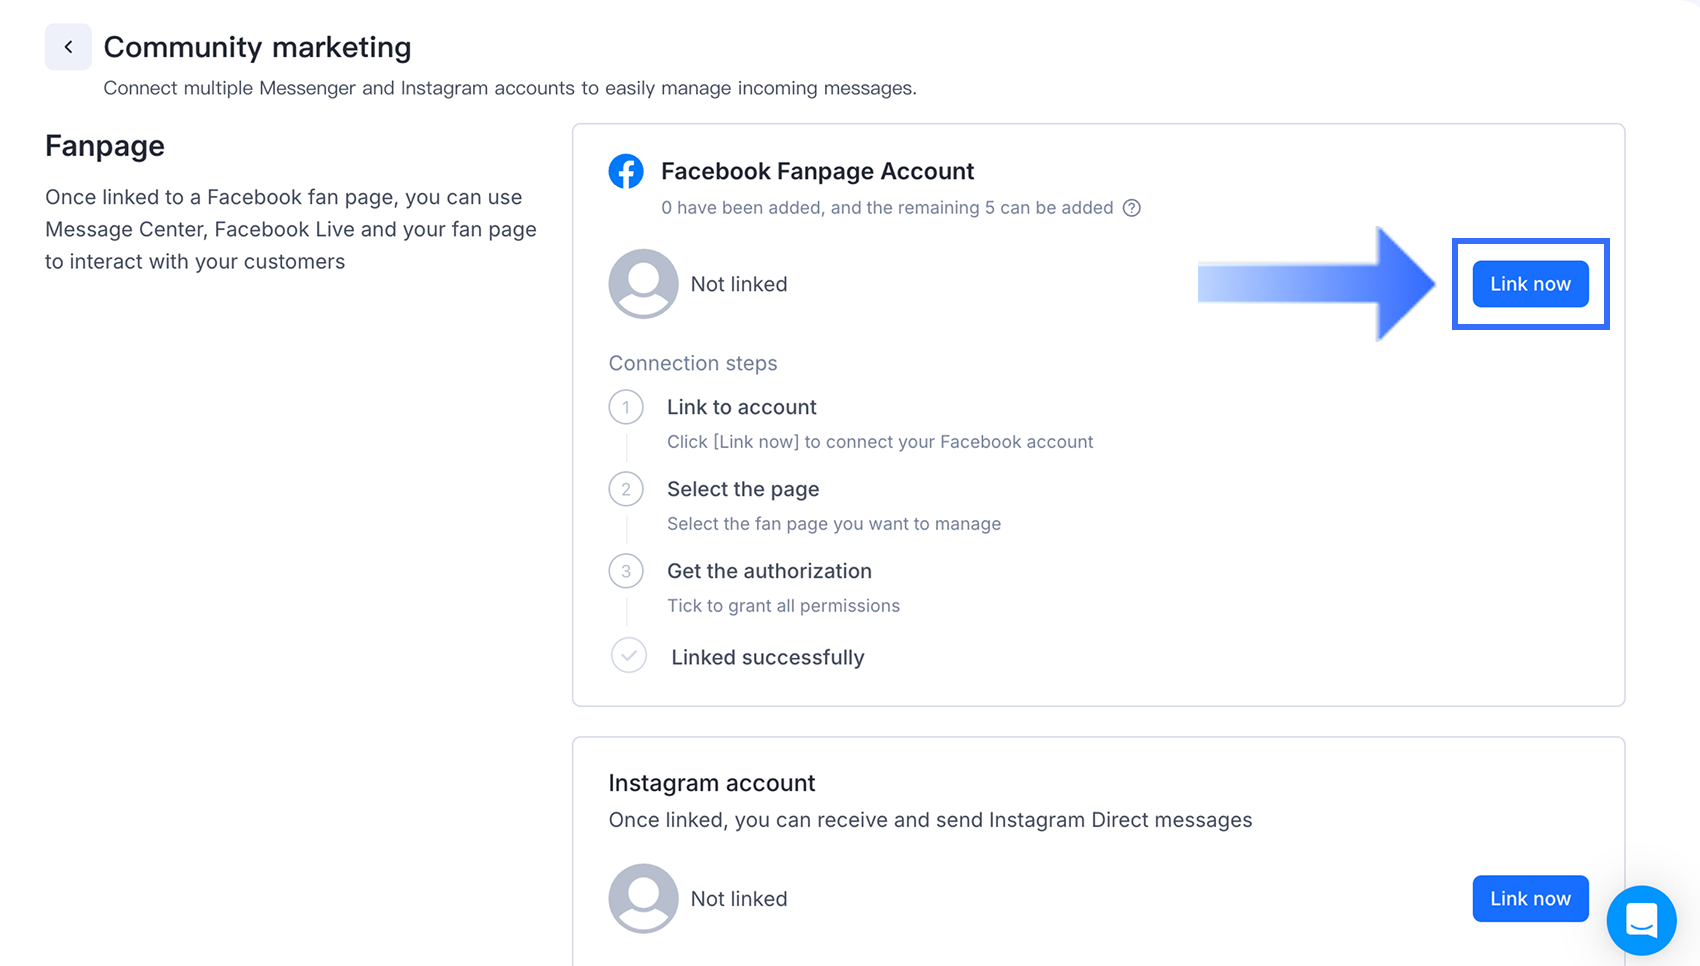Open the chat support bubble icon
1700x966 pixels.
click(1641, 920)
